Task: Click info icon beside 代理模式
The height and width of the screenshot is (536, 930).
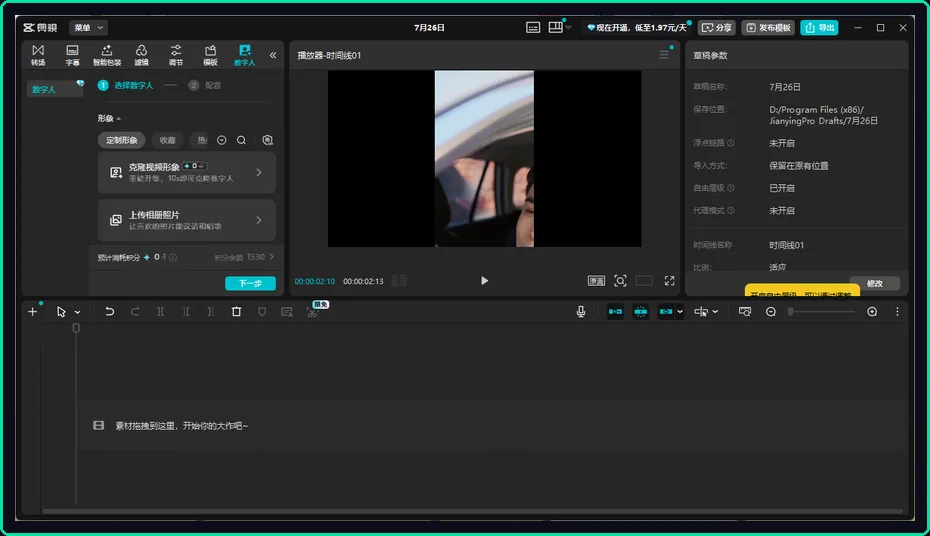Action: coord(731,210)
